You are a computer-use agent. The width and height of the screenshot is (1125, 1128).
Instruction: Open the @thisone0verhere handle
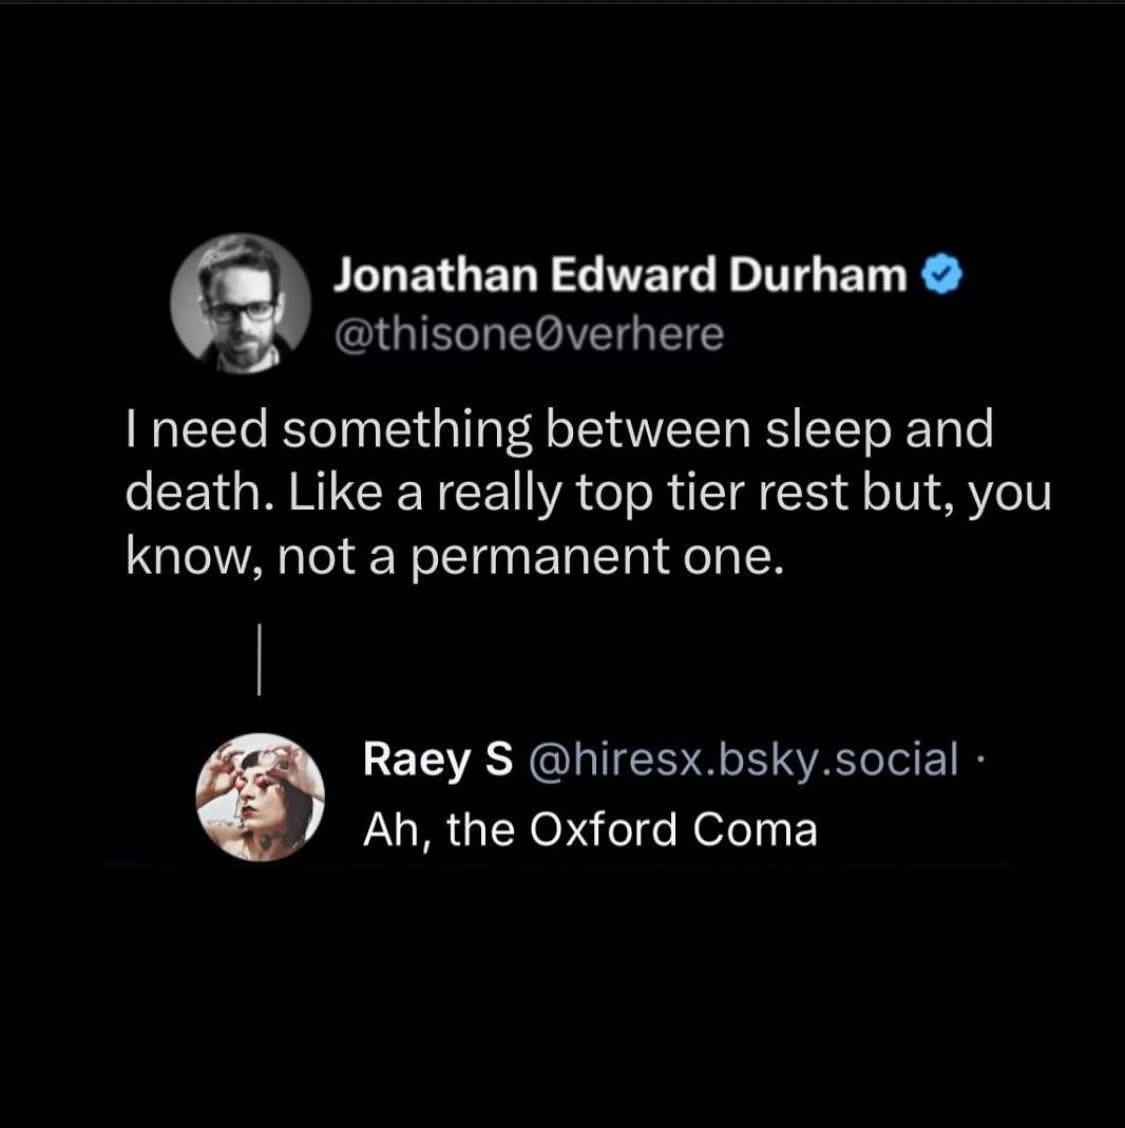click(x=527, y=335)
